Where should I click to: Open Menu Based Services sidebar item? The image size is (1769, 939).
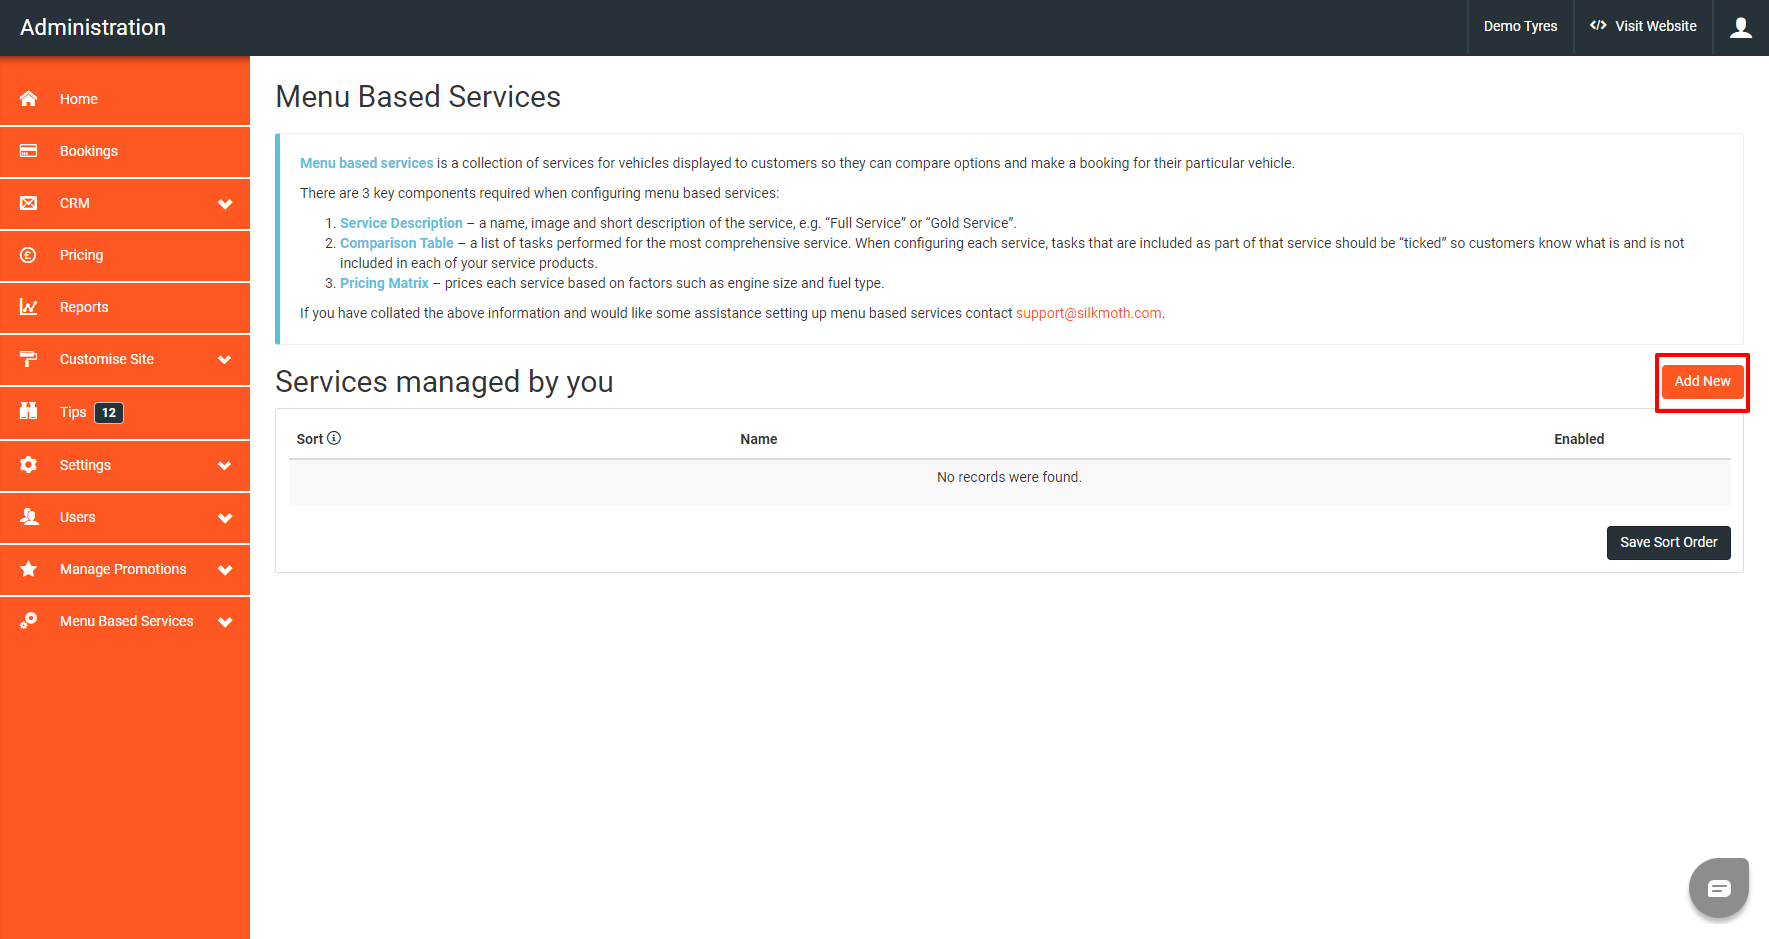click(x=125, y=621)
